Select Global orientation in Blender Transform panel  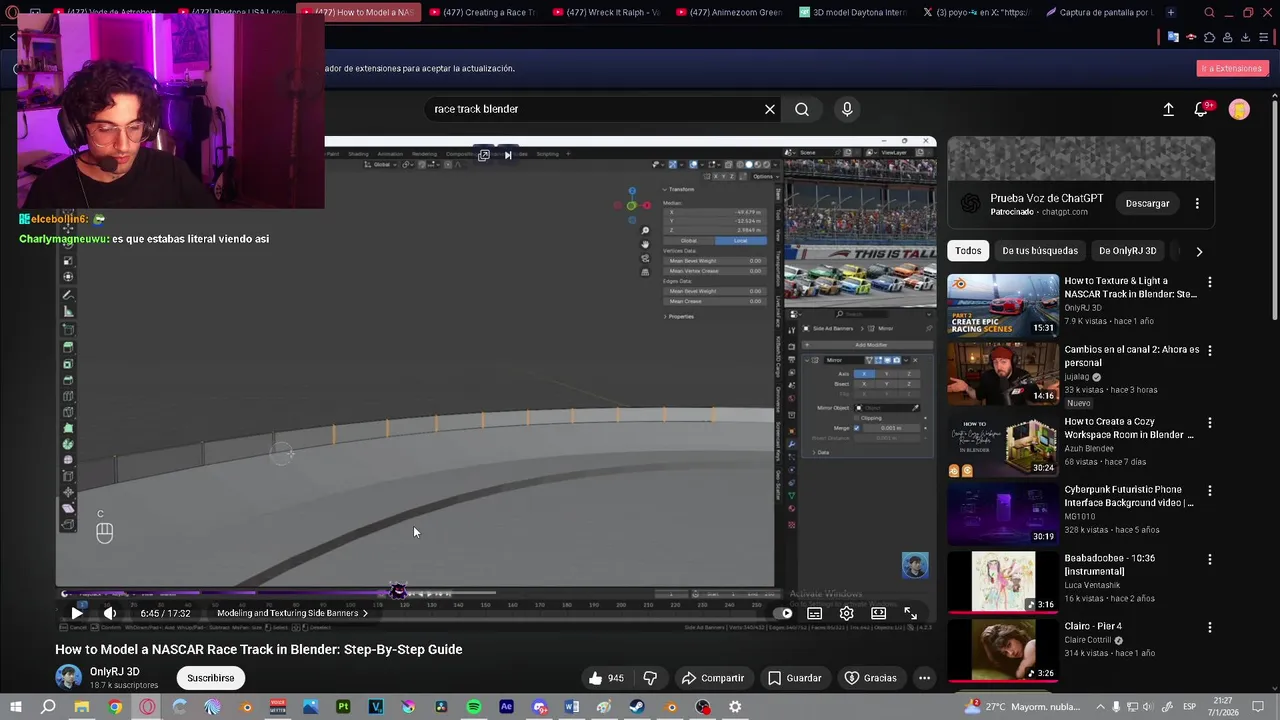689,241
